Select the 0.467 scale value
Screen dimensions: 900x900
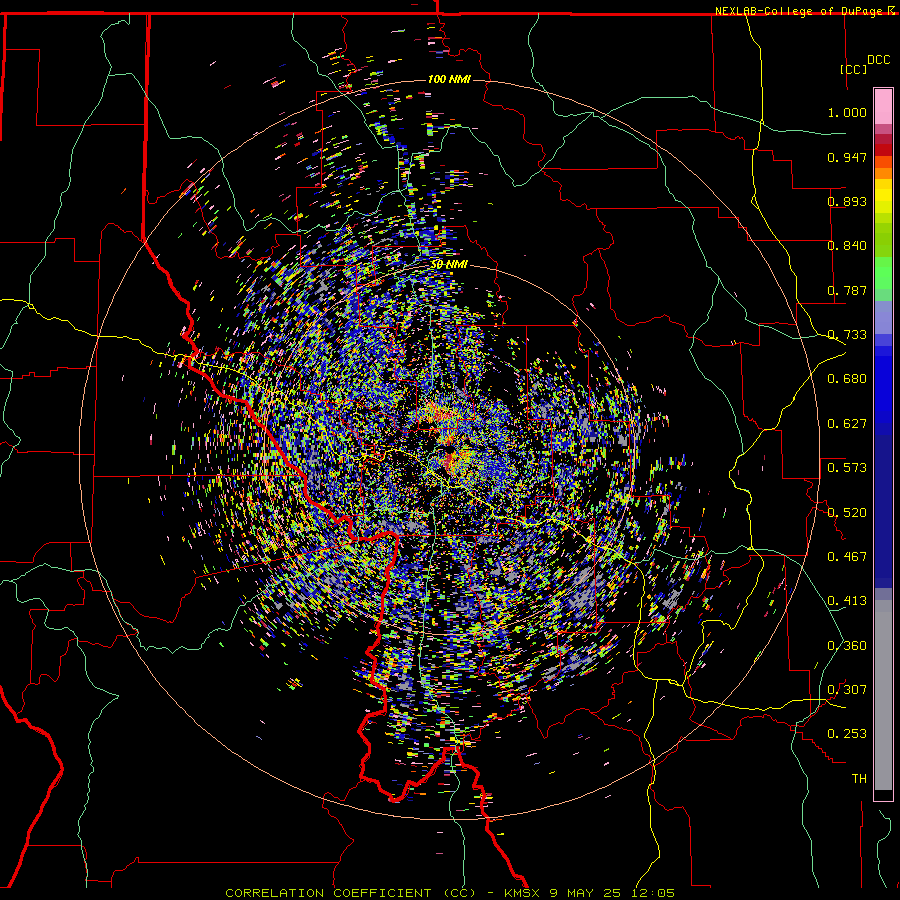pos(847,557)
